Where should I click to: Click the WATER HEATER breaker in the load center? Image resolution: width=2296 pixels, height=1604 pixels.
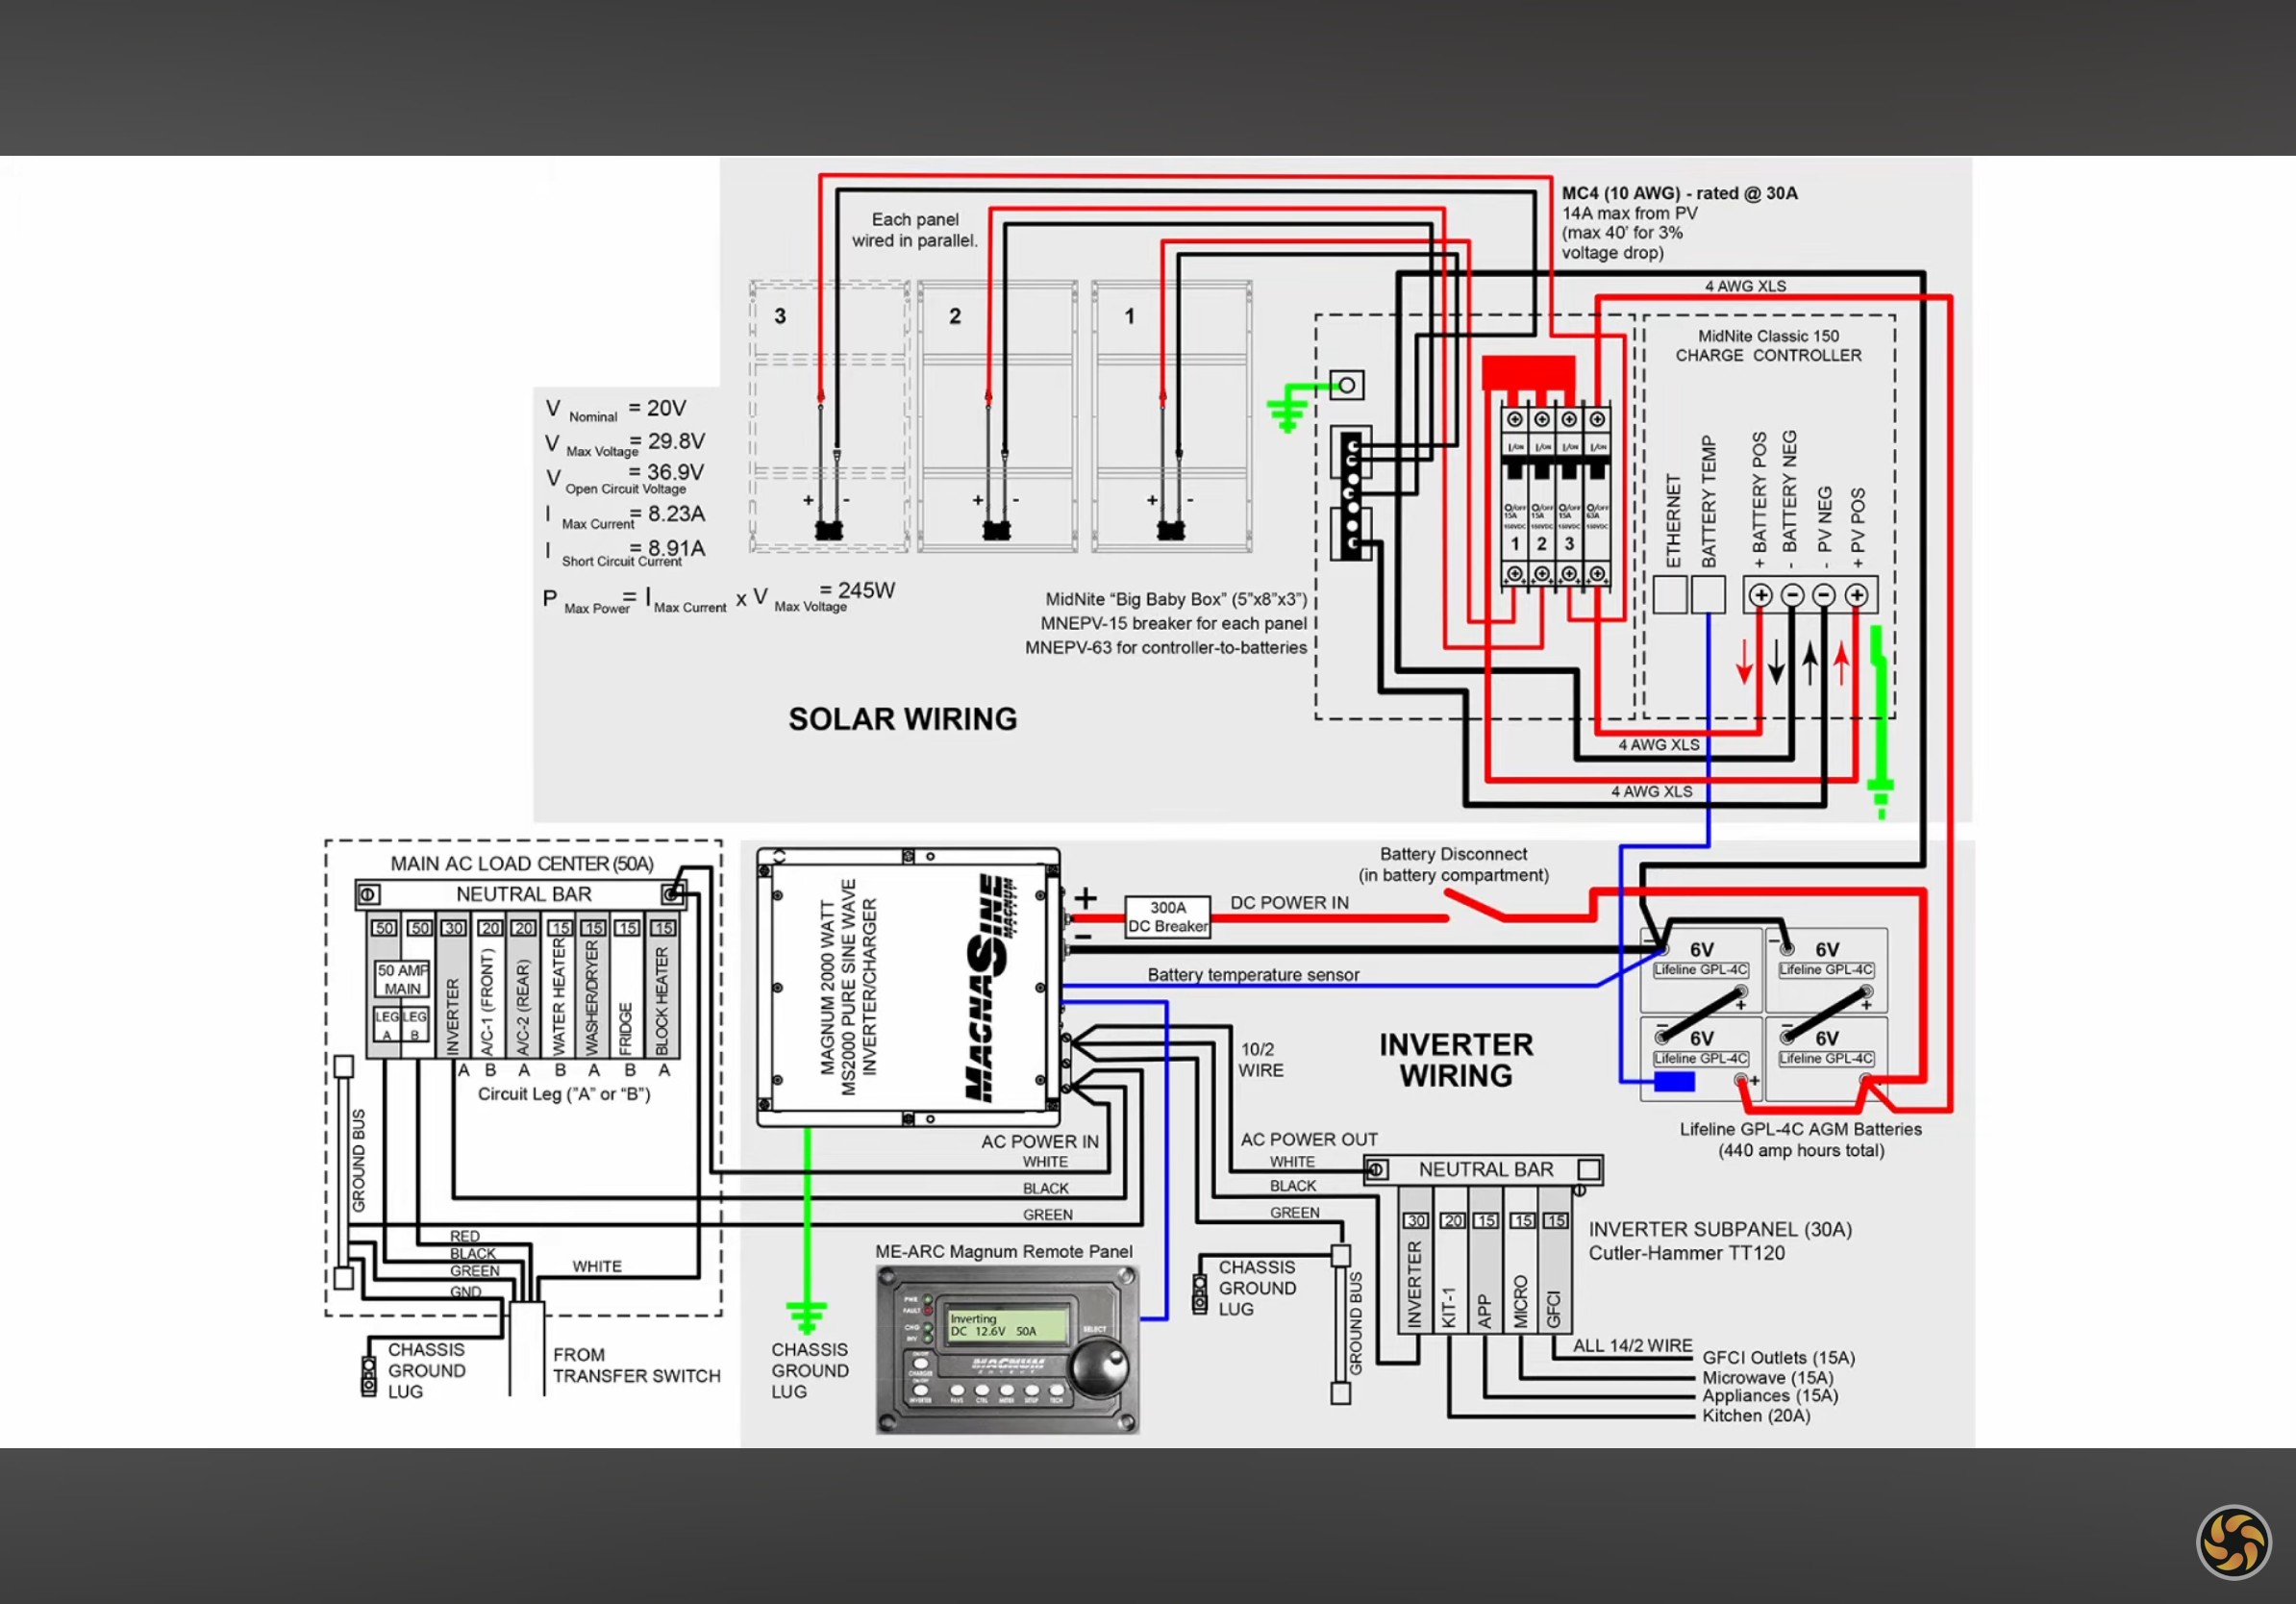tap(559, 988)
